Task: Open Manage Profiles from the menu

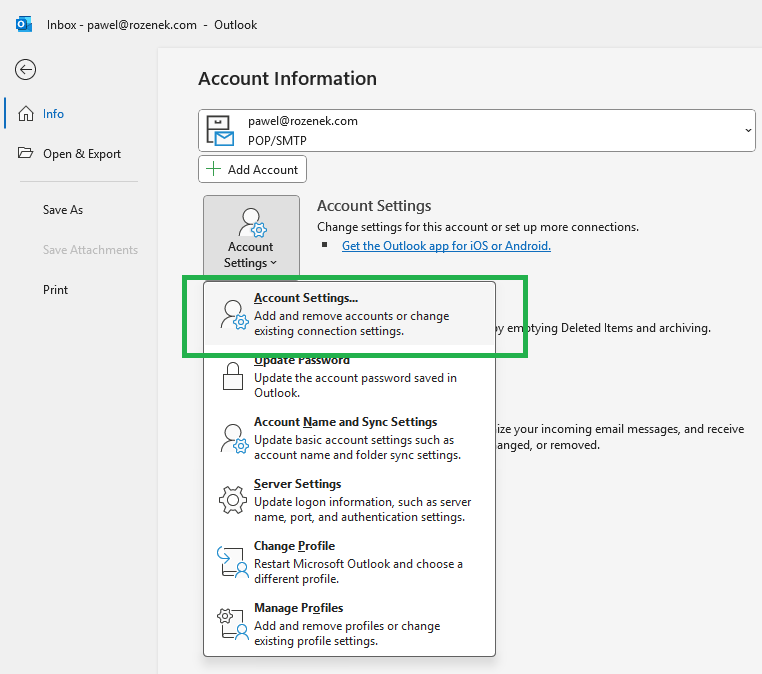Action: pos(349,624)
